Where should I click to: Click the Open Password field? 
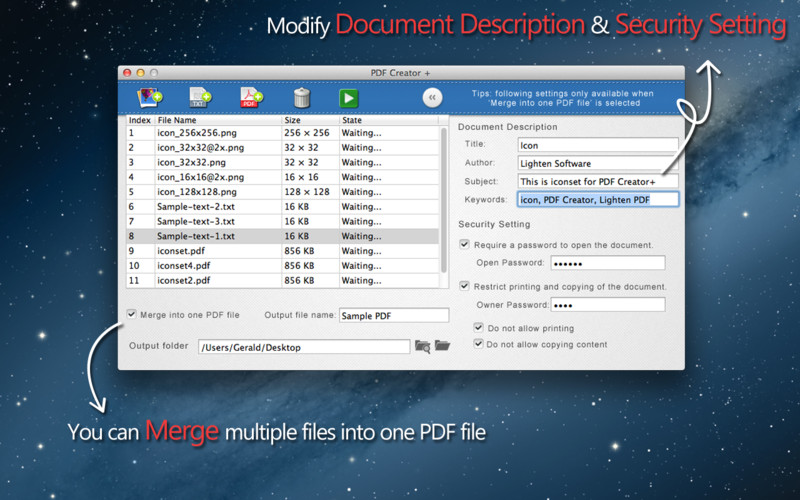click(x=608, y=263)
